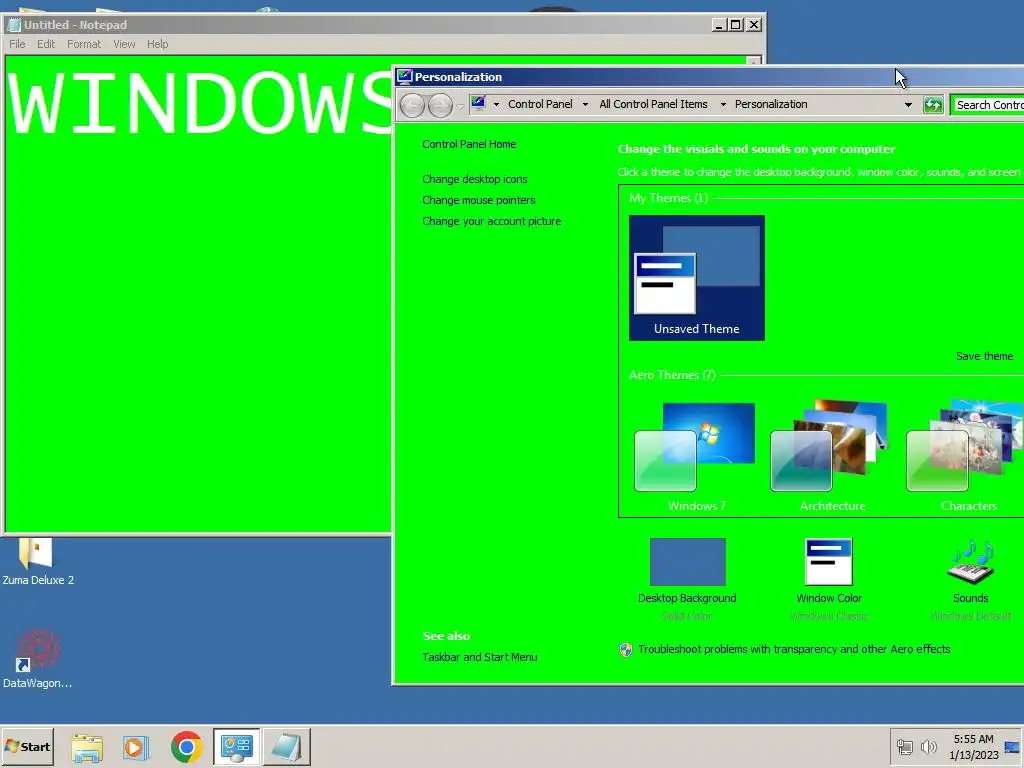1024x768 pixels.
Task: Expand dropdown arrow after All Control Panel Items
Action: pyautogui.click(x=723, y=104)
